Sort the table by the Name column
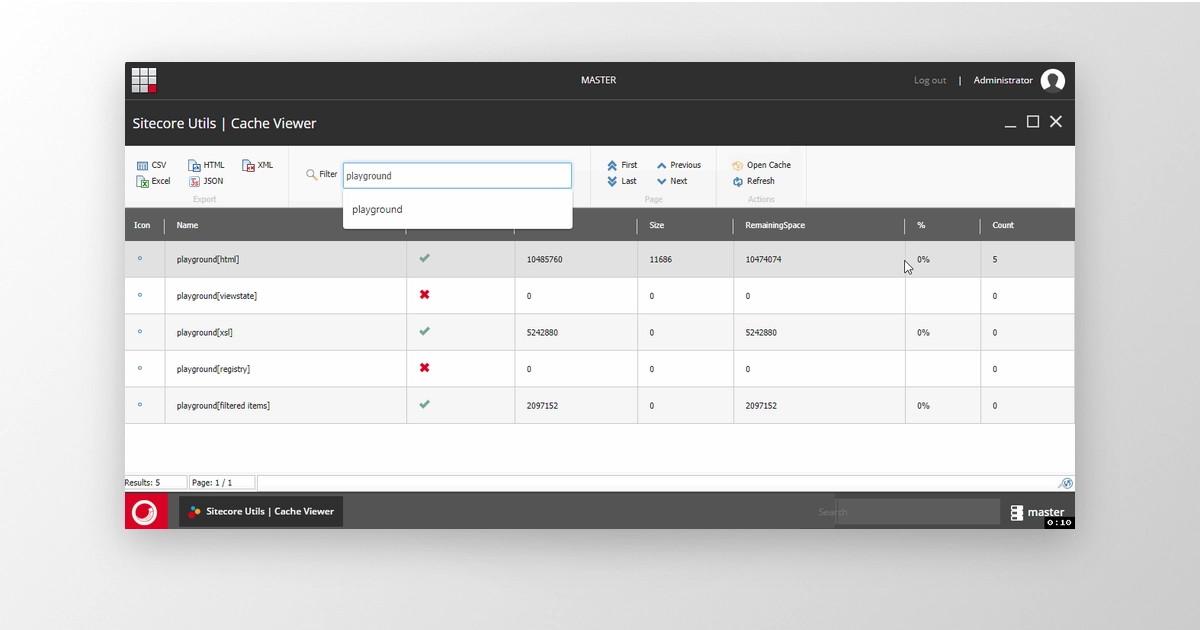 (x=187, y=225)
